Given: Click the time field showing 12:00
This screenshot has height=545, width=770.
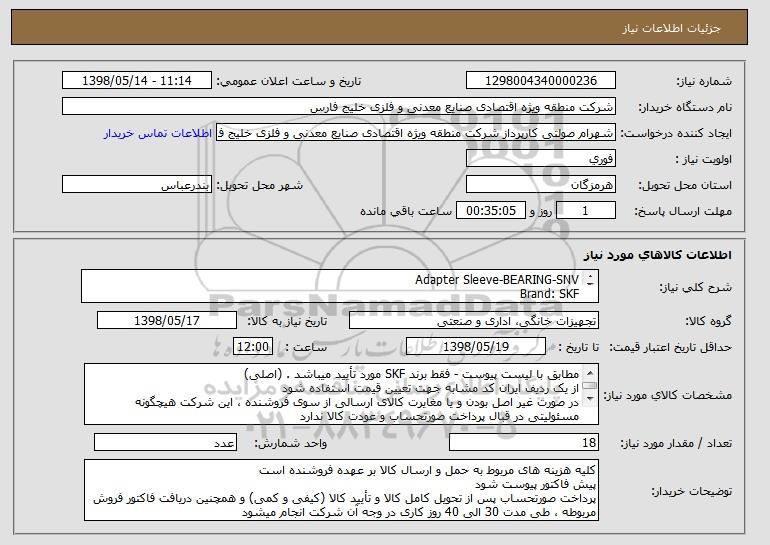Looking at the screenshot, I should [253, 347].
